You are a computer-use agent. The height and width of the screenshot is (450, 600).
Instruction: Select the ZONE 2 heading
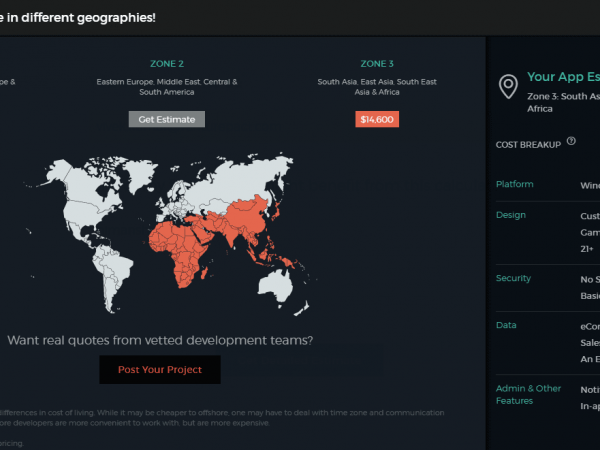[167, 63]
